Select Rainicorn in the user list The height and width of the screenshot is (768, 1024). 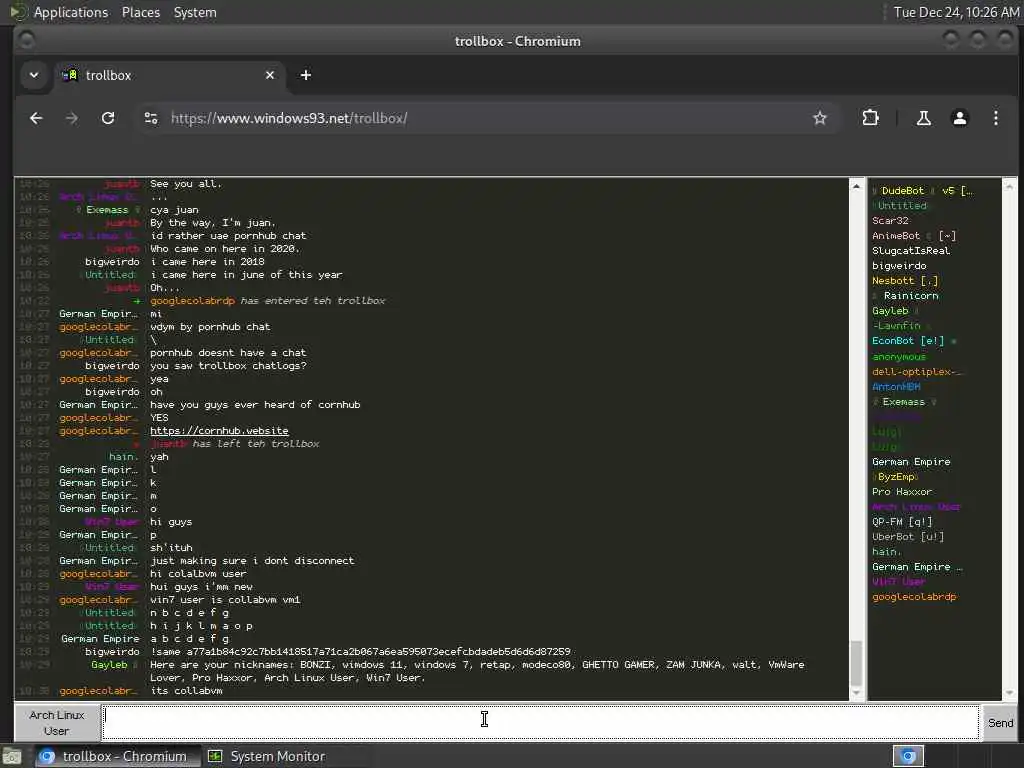pyautogui.click(x=906, y=296)
